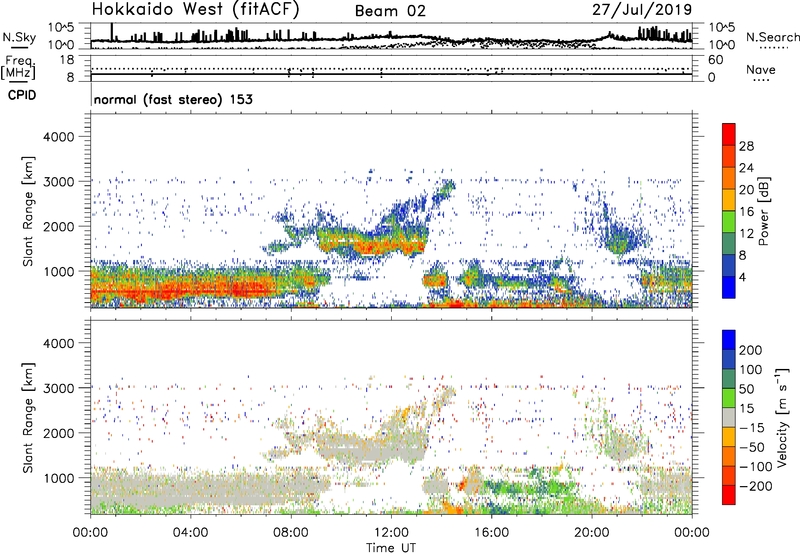
Task: Click the velocity colorbar value '-15'
Action: point(752,428)
